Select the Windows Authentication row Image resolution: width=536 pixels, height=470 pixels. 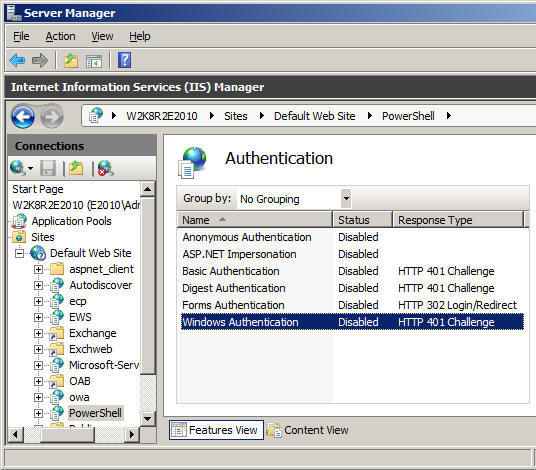[x=352, y=322]
